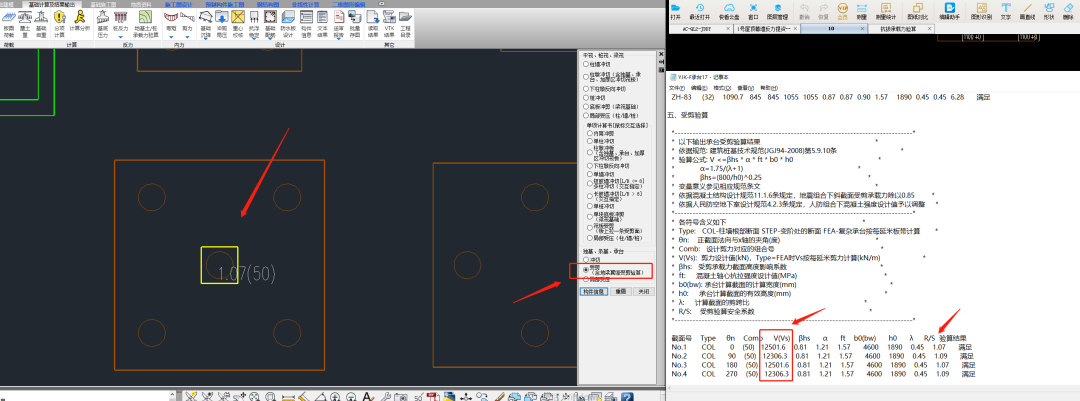
Task: Select the 内筒冲切 radio option
Action: tap(590, 133)
